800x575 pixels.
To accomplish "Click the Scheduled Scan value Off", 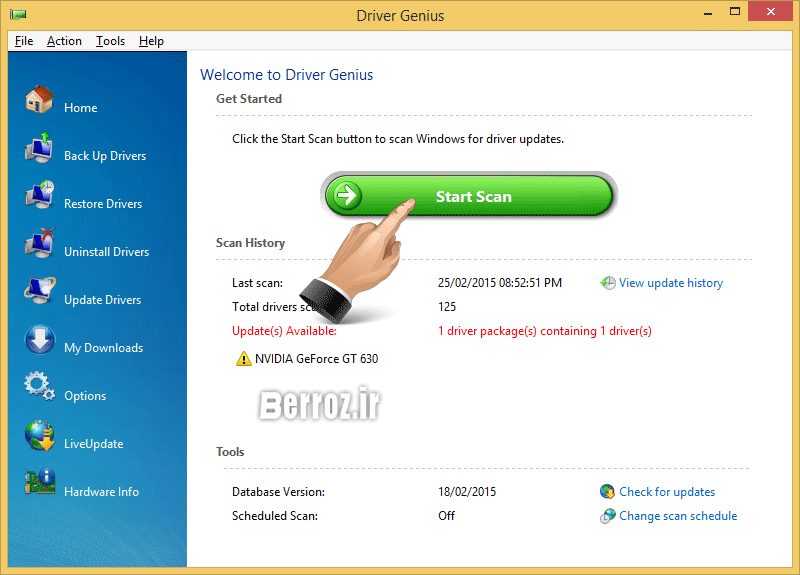I will pos(446,516).
